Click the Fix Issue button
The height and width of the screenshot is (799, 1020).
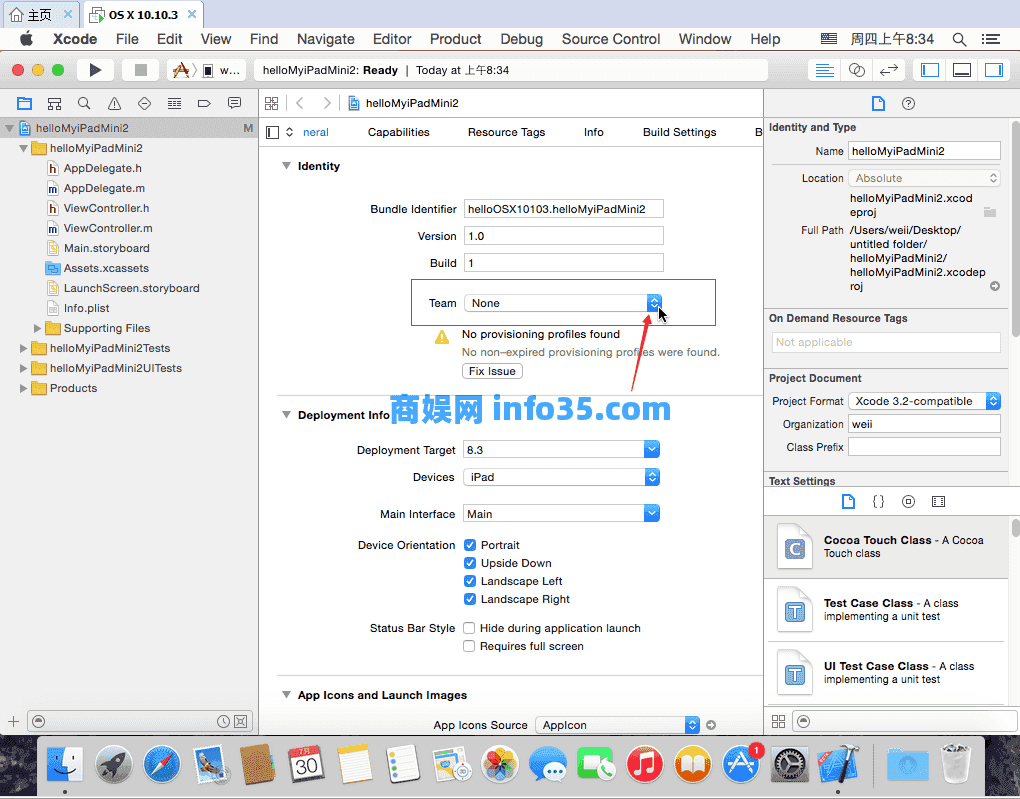coord(492,371)
